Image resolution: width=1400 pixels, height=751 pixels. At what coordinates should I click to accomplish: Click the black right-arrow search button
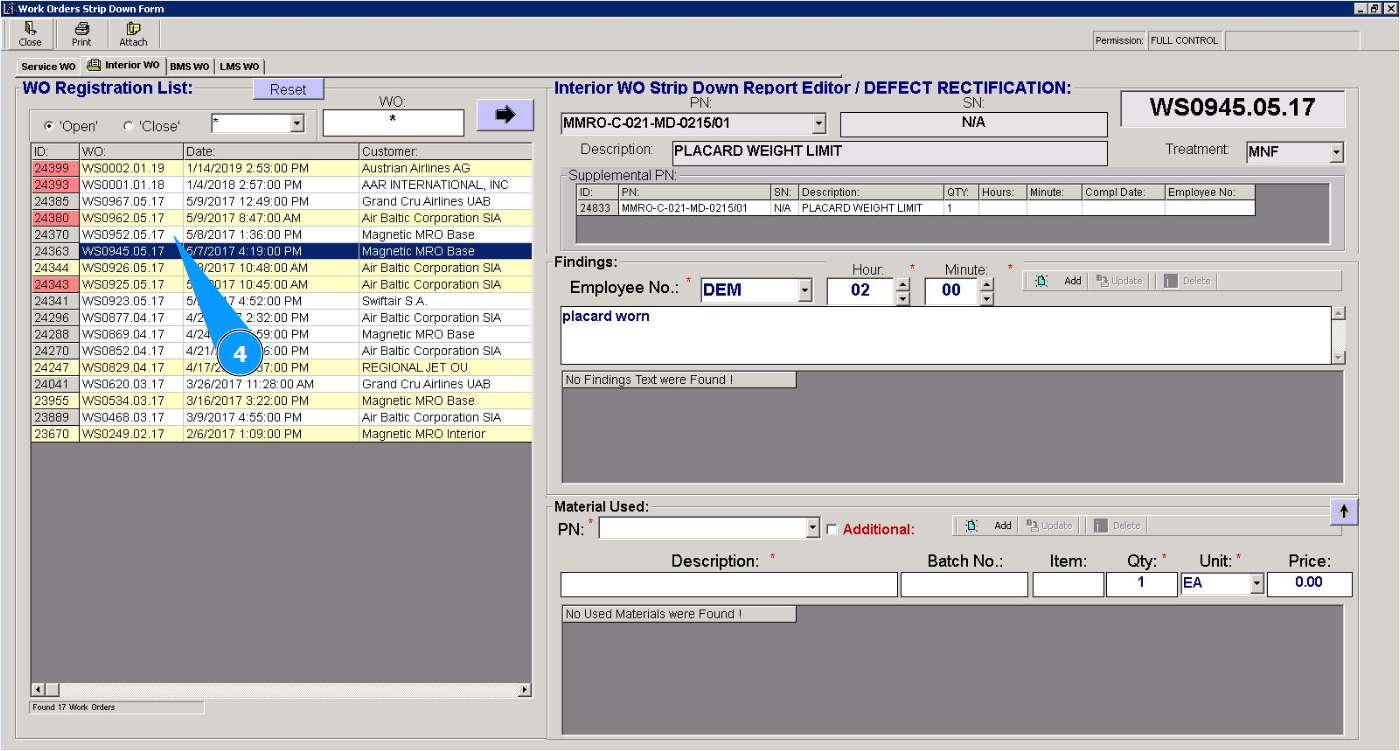pyautogui.click(x=505, y=115)
